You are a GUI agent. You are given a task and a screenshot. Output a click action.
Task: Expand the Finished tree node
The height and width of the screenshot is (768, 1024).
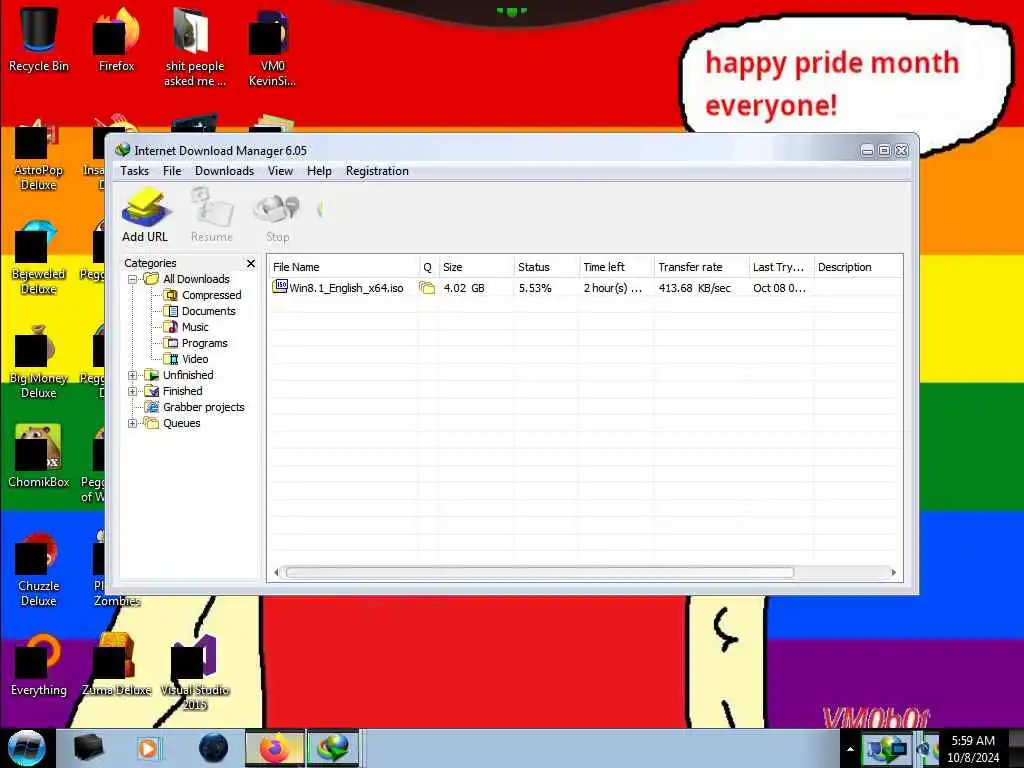(x=133, y=391)
